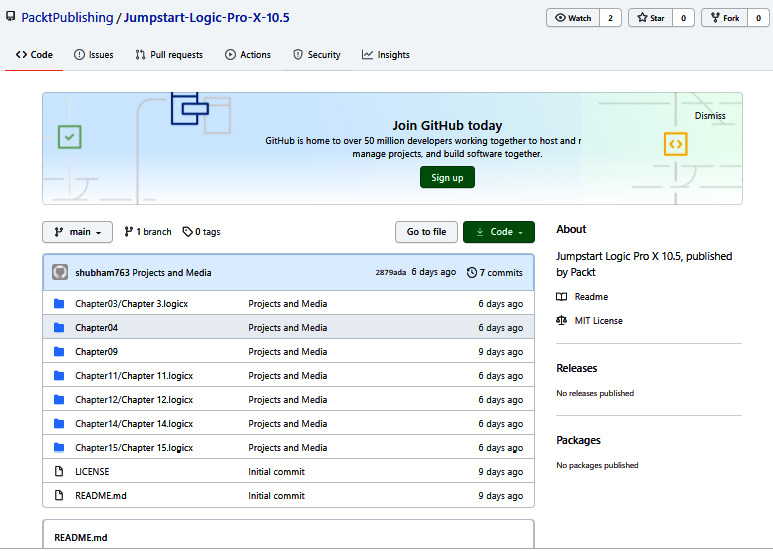
Task: Open Chapter11/Chapter 11.logicx folder
Action: (x=134, y=376)
